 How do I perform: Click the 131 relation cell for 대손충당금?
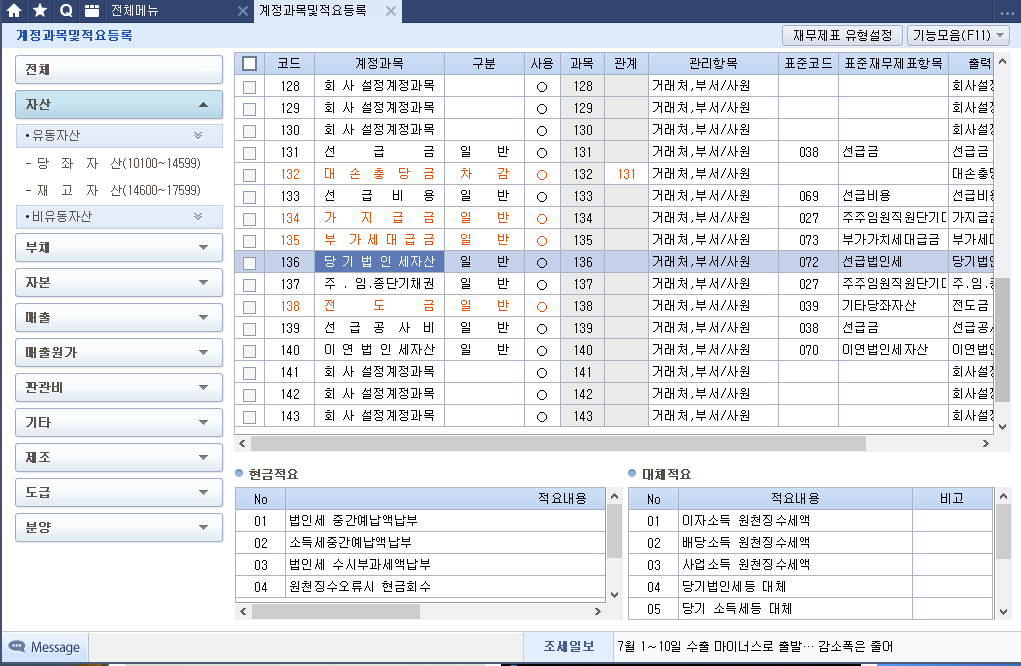pos(626,174)
